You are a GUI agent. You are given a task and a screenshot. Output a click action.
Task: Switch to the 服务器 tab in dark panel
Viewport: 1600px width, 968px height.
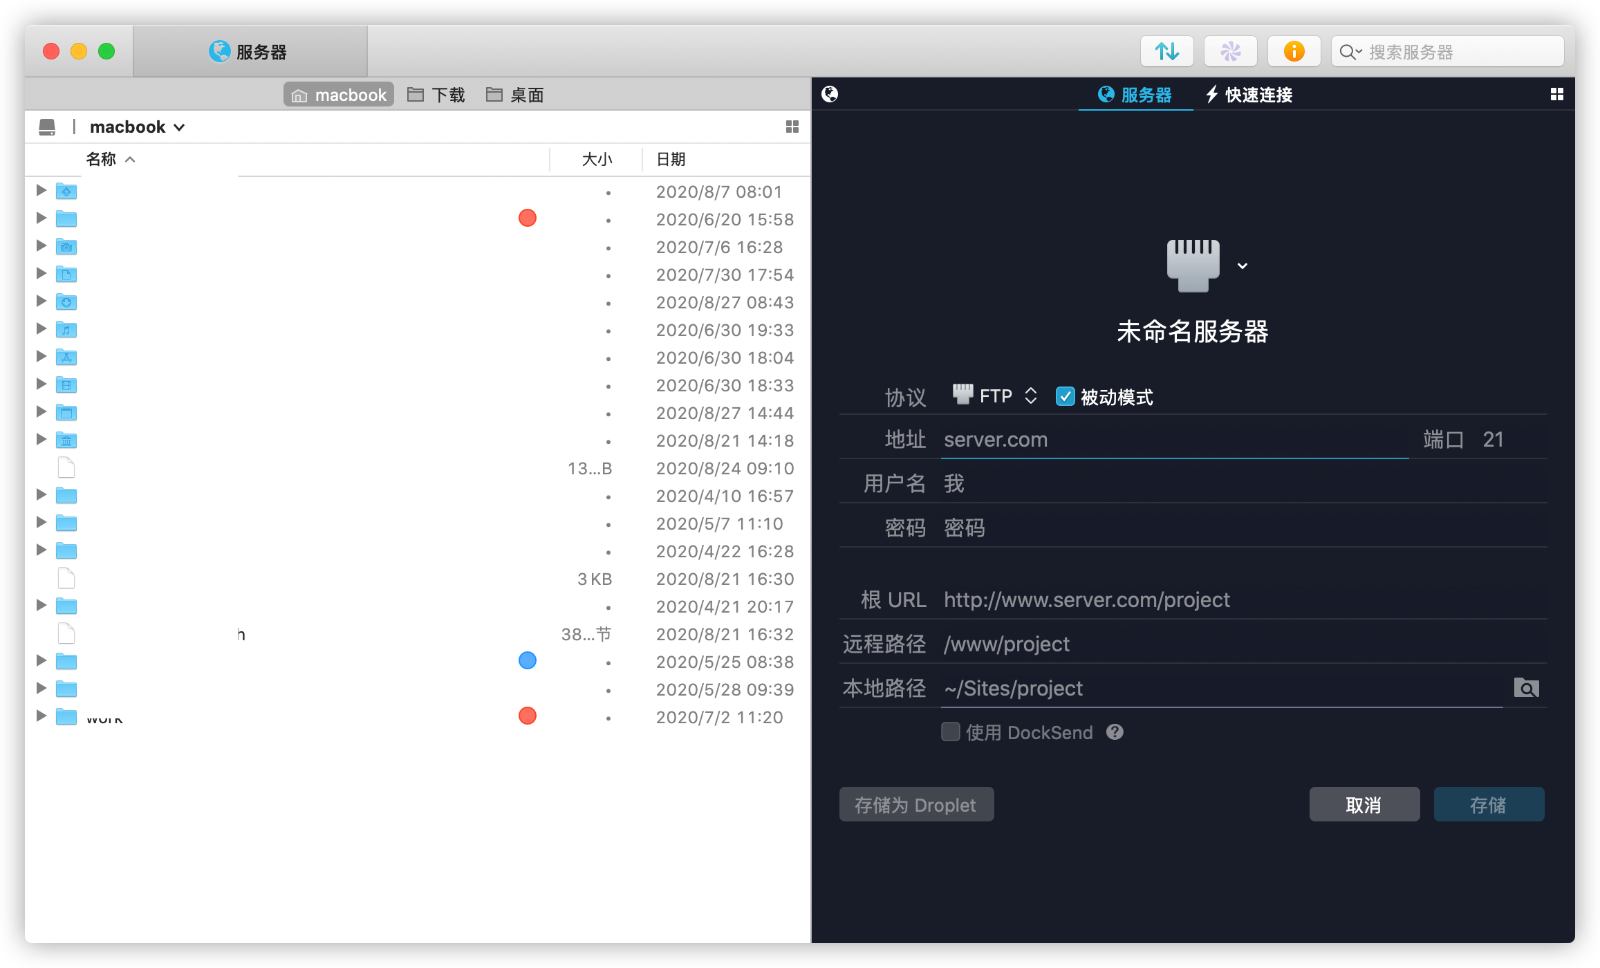tap(1135, 95)
